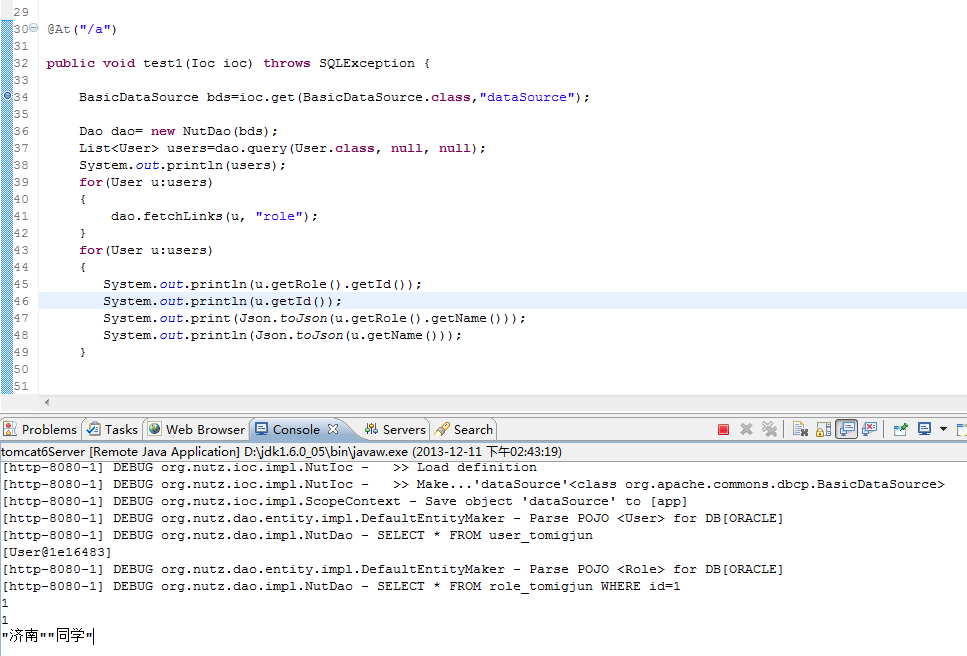The width and height of the screenshot is (967, 656).
Task: Click the @At("/a") annotation
Action: [82, 29]
